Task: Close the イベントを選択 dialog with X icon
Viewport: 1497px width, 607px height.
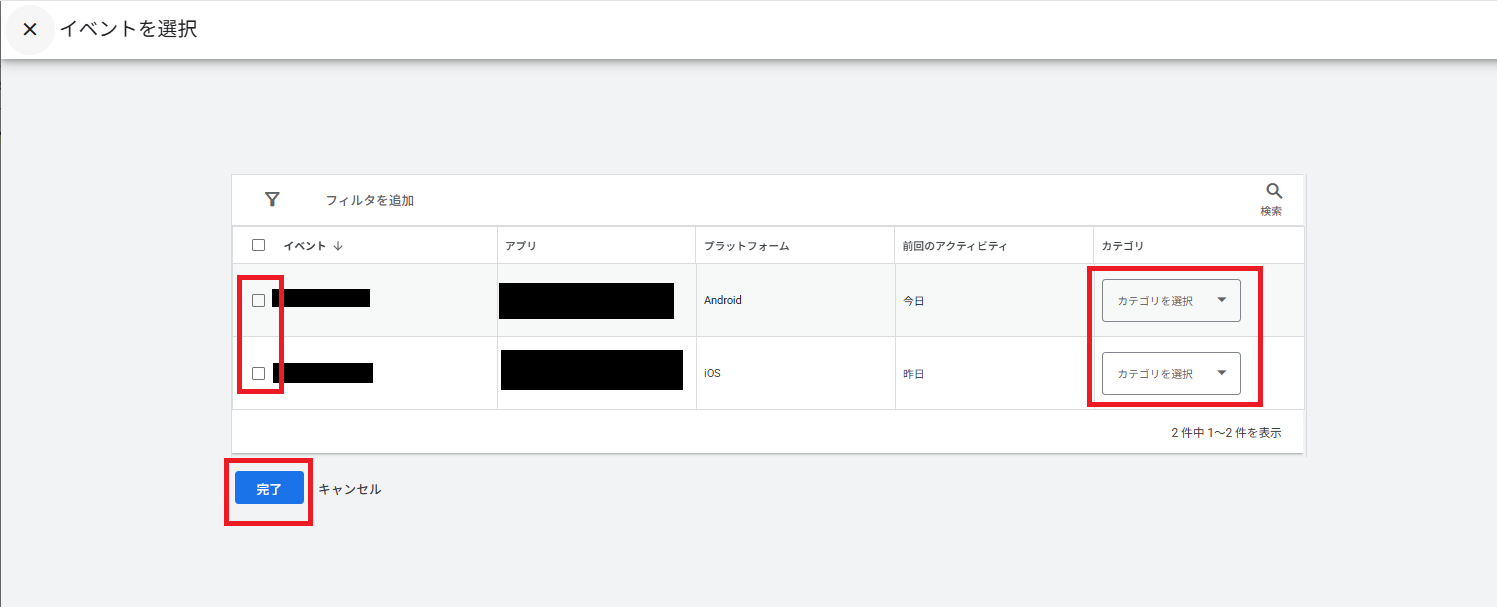Action: [x=30, y=30]
